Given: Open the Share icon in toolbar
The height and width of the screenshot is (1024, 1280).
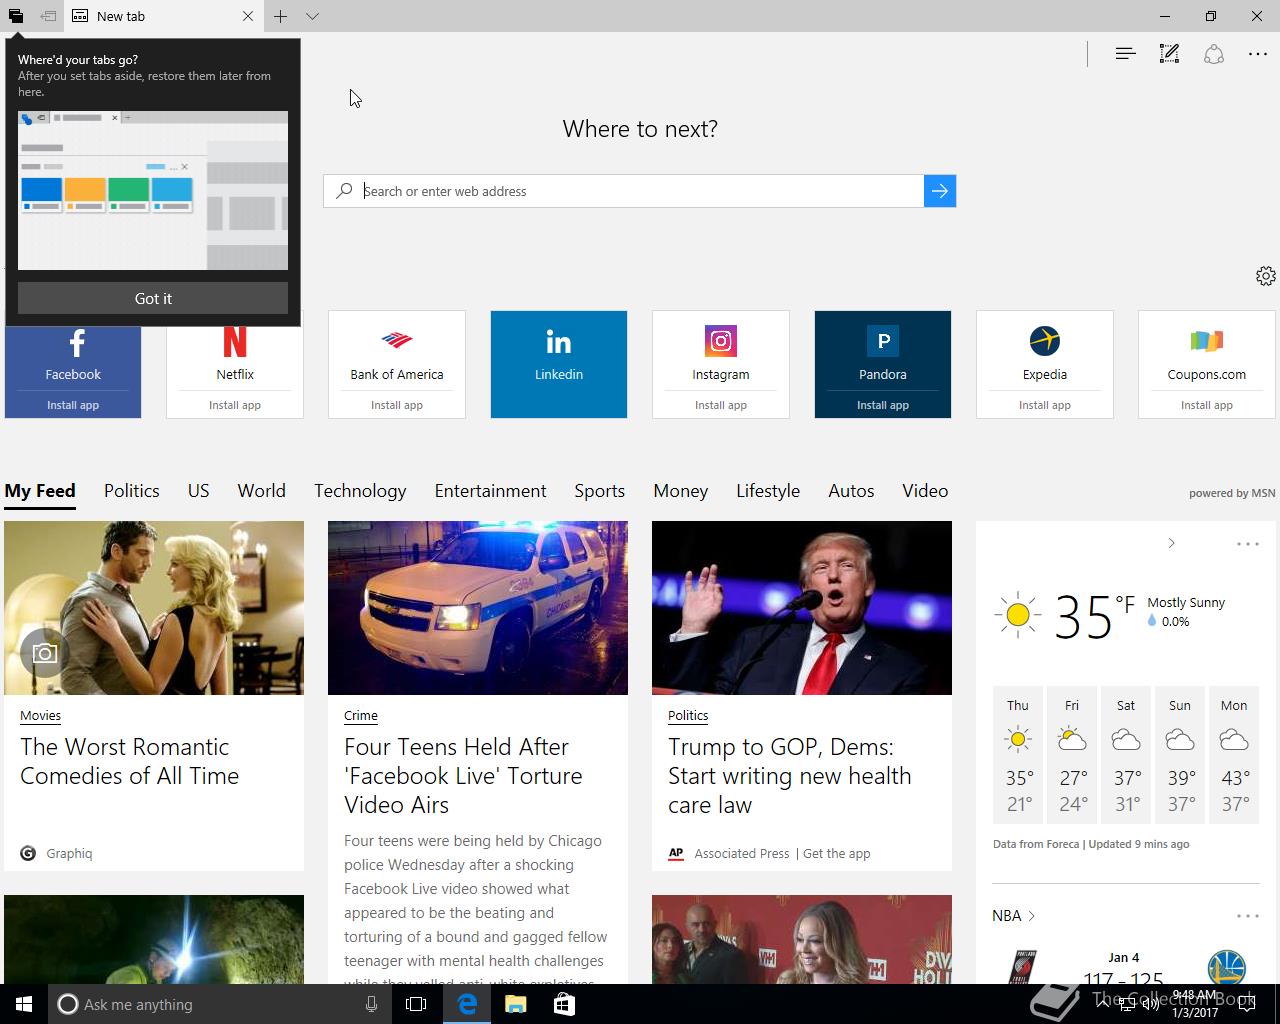Looking at the screenshot, I should (x=1213, y=54).
